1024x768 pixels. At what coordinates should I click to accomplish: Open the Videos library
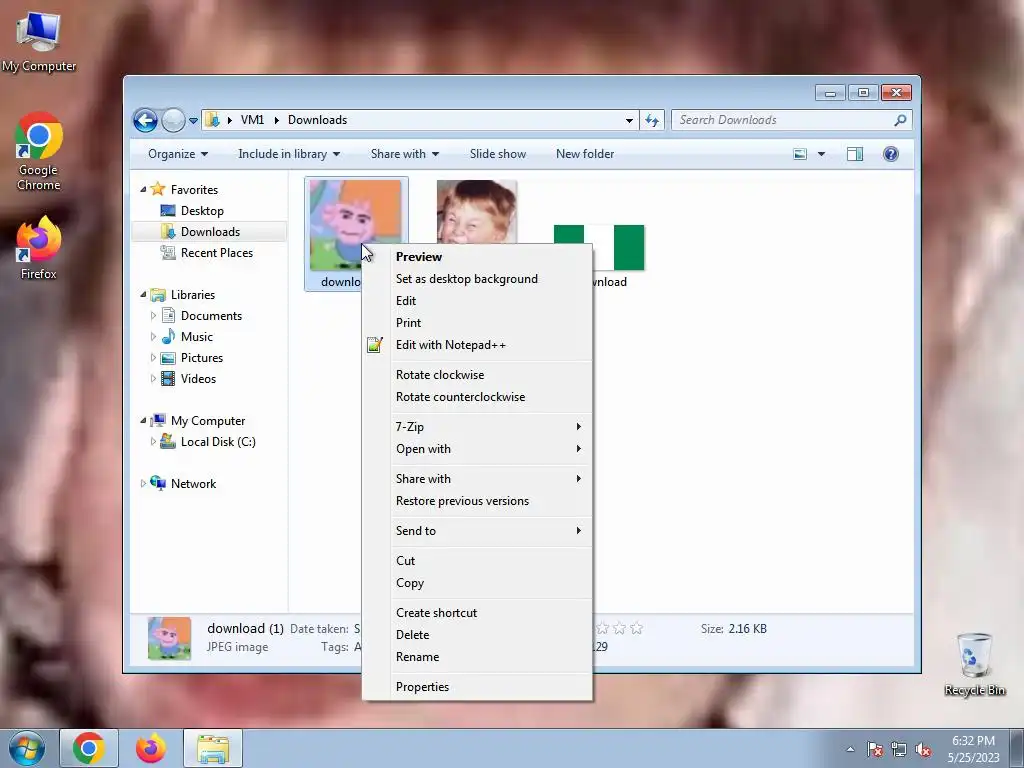pyautogui.click(x=198, y=379)
